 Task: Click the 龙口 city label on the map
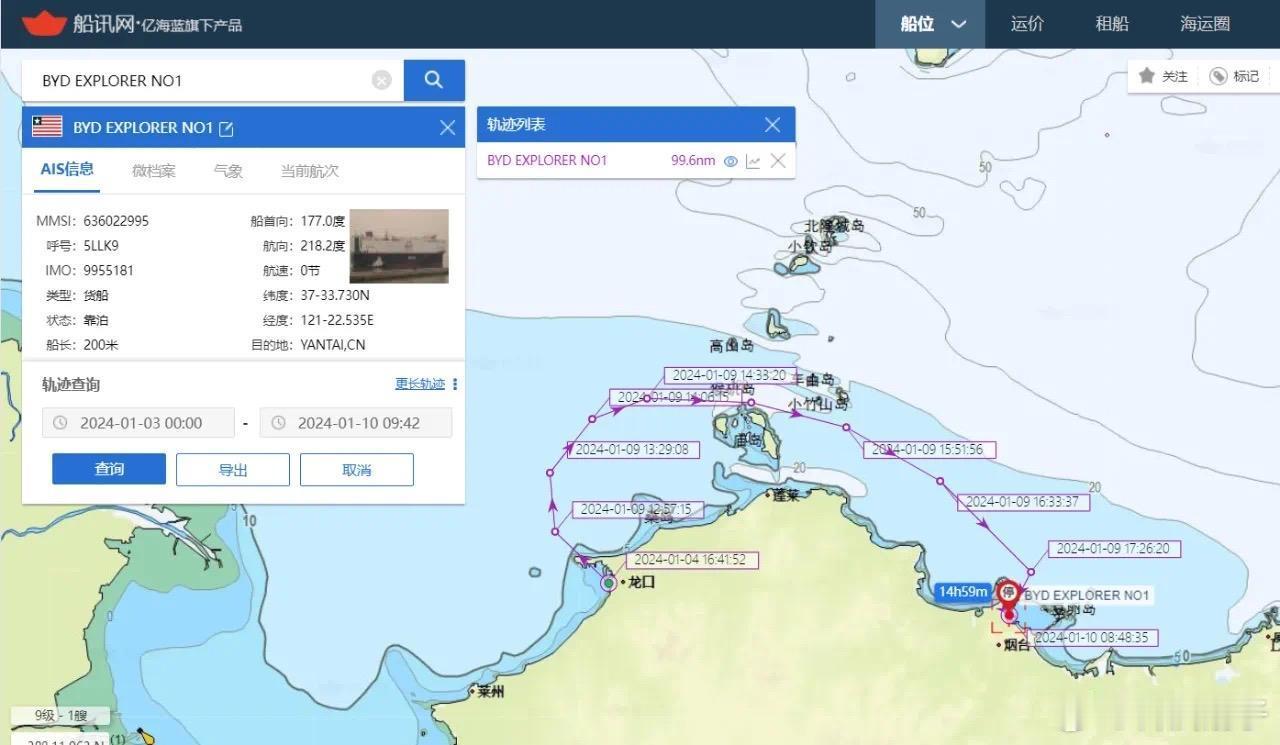(x=641, y=582)
